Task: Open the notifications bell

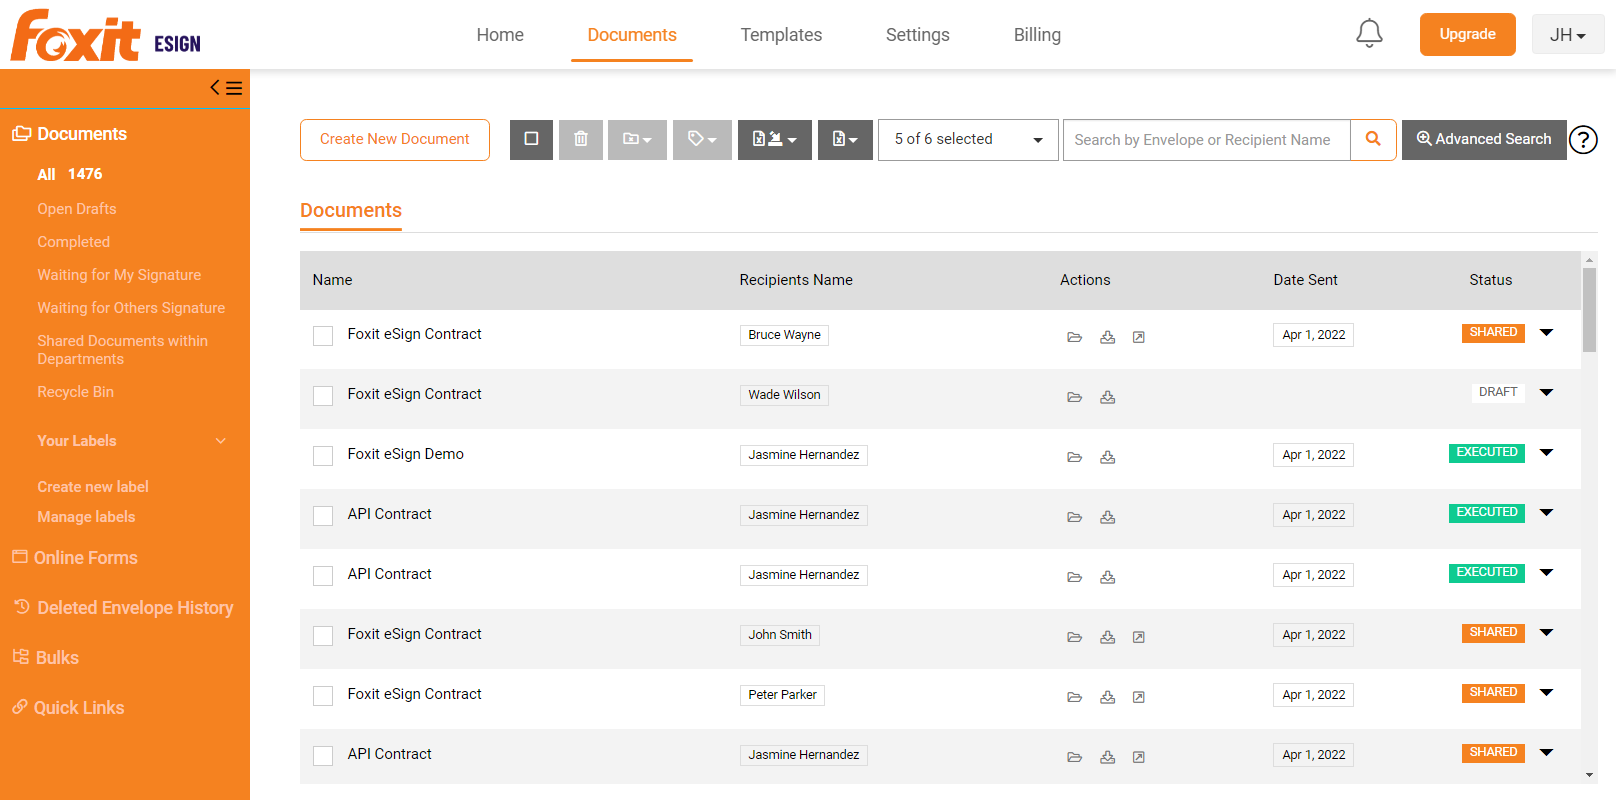Action: click(1369, 34)
